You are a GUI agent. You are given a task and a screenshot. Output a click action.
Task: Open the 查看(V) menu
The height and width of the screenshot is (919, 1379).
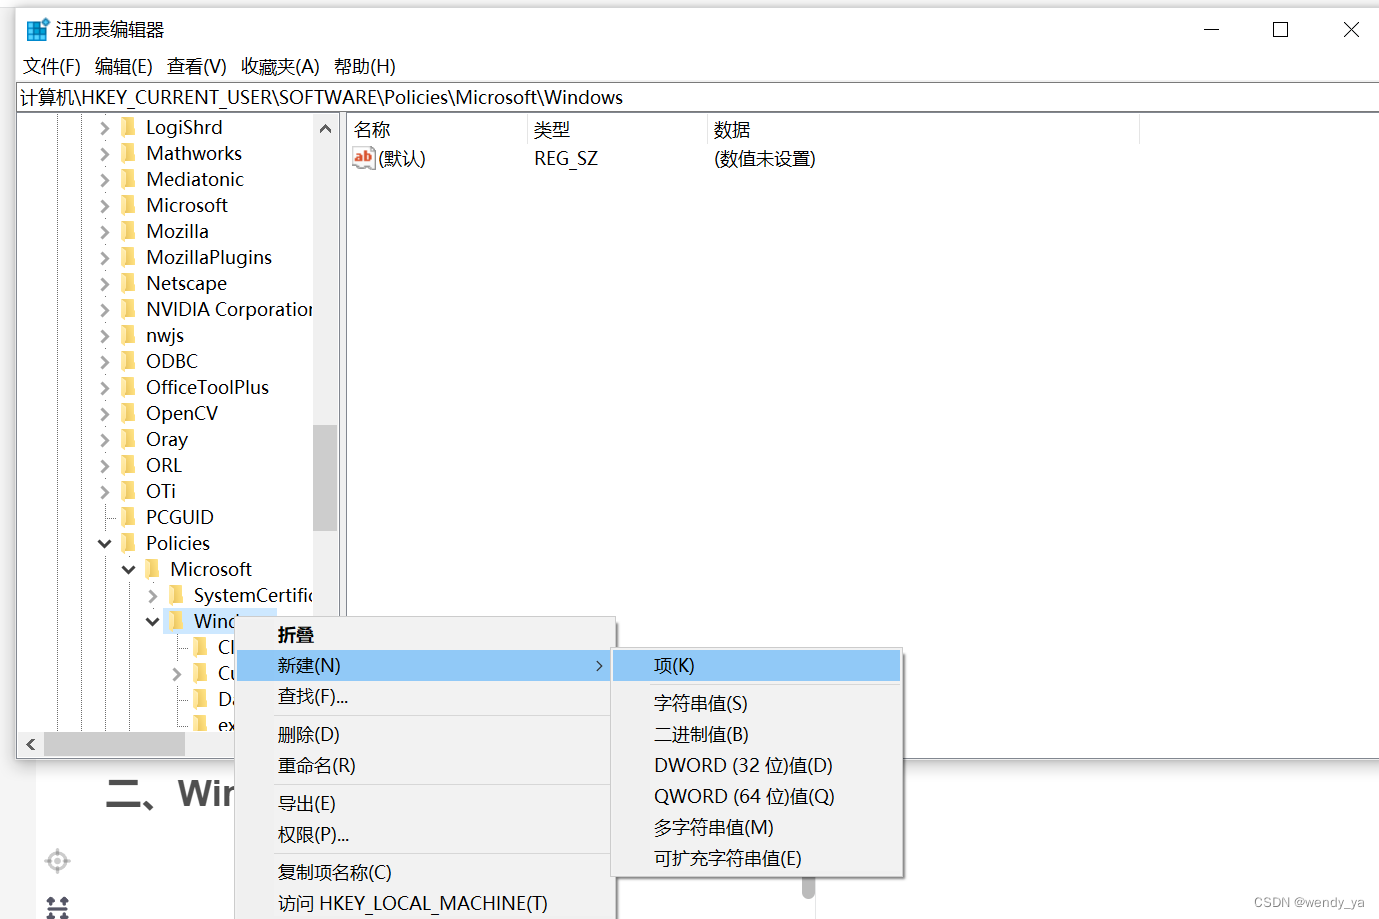point(197,66)
